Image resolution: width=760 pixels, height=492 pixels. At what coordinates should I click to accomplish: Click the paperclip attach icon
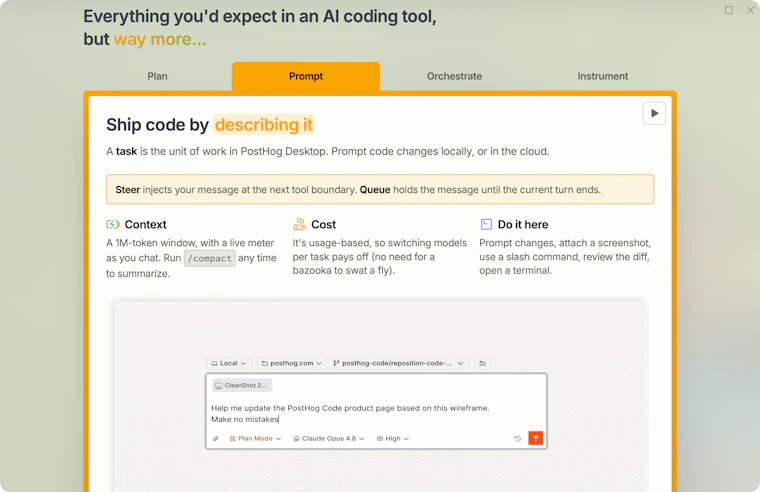[x=216, y=439]
